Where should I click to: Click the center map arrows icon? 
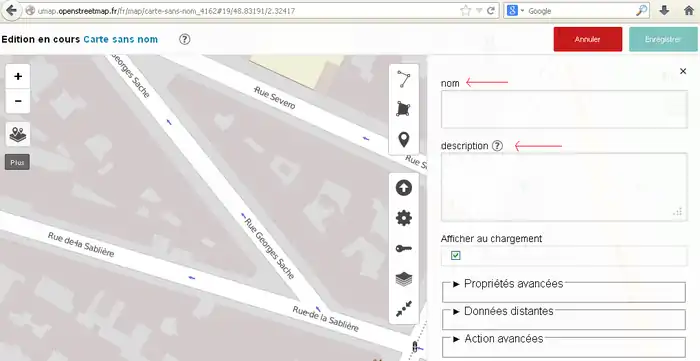point(404,309)
